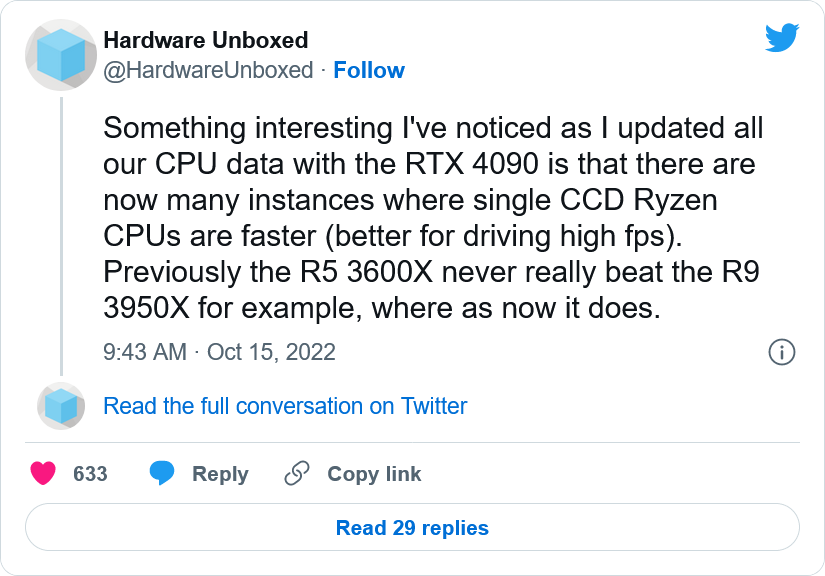Click the Copy link text

click(374, 474)
